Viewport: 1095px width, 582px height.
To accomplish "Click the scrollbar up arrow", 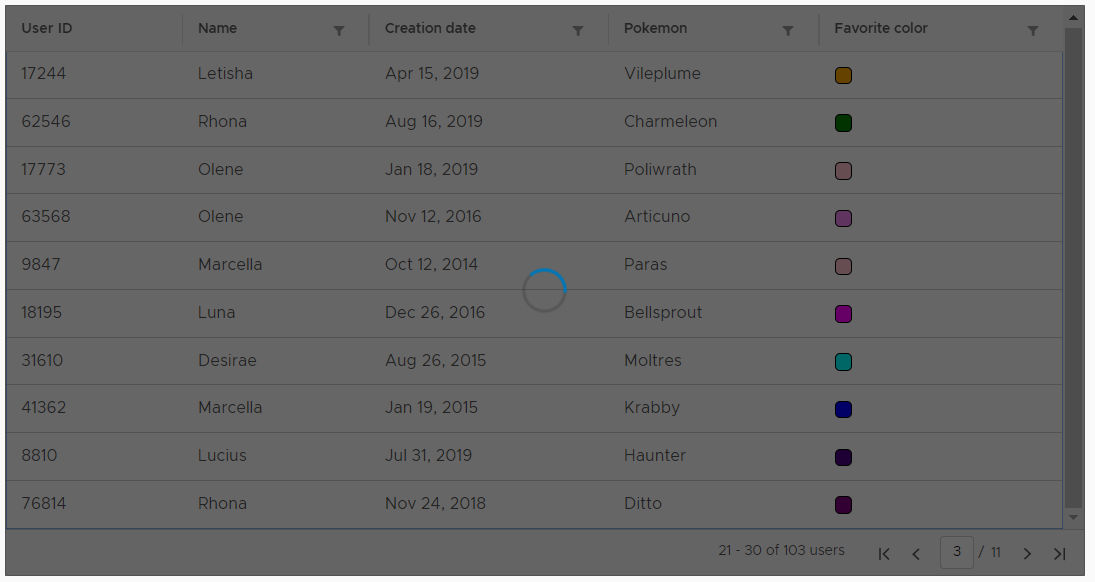I will [1074, 17].
